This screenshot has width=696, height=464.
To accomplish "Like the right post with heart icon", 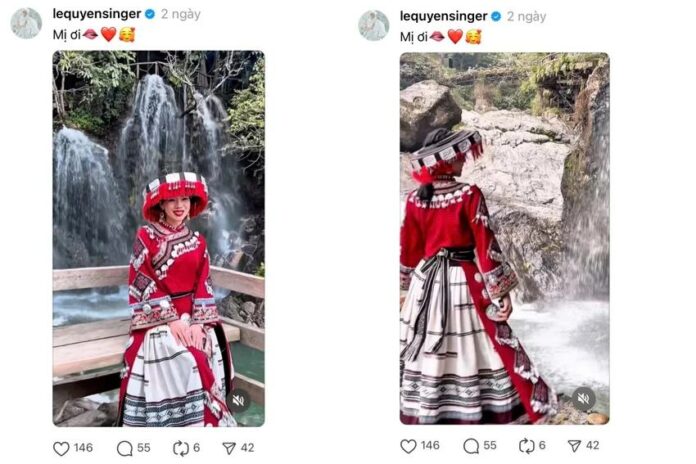I will [x=408, y=446].
